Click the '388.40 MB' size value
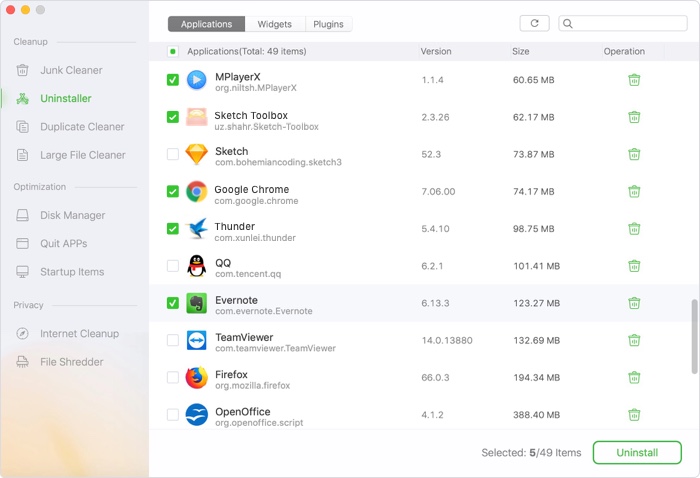 click(536, 415)
